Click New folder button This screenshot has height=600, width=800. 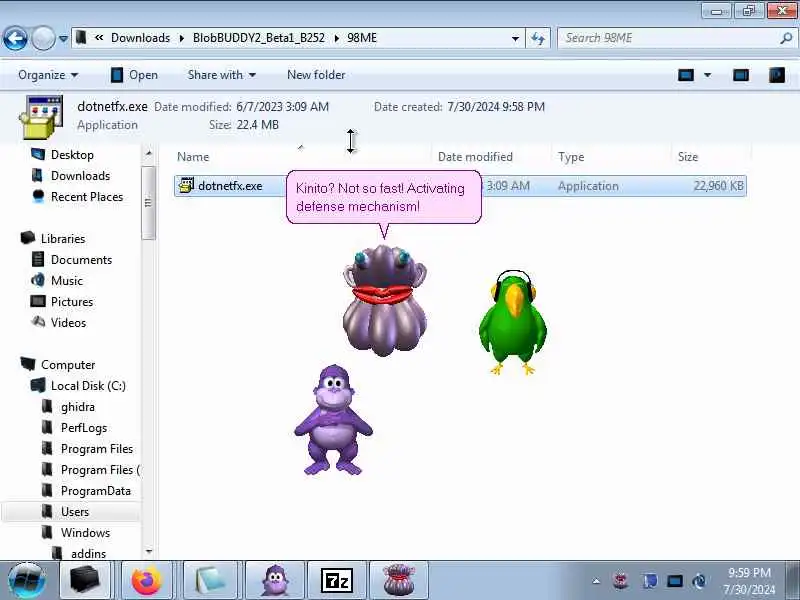pos(316,75)
